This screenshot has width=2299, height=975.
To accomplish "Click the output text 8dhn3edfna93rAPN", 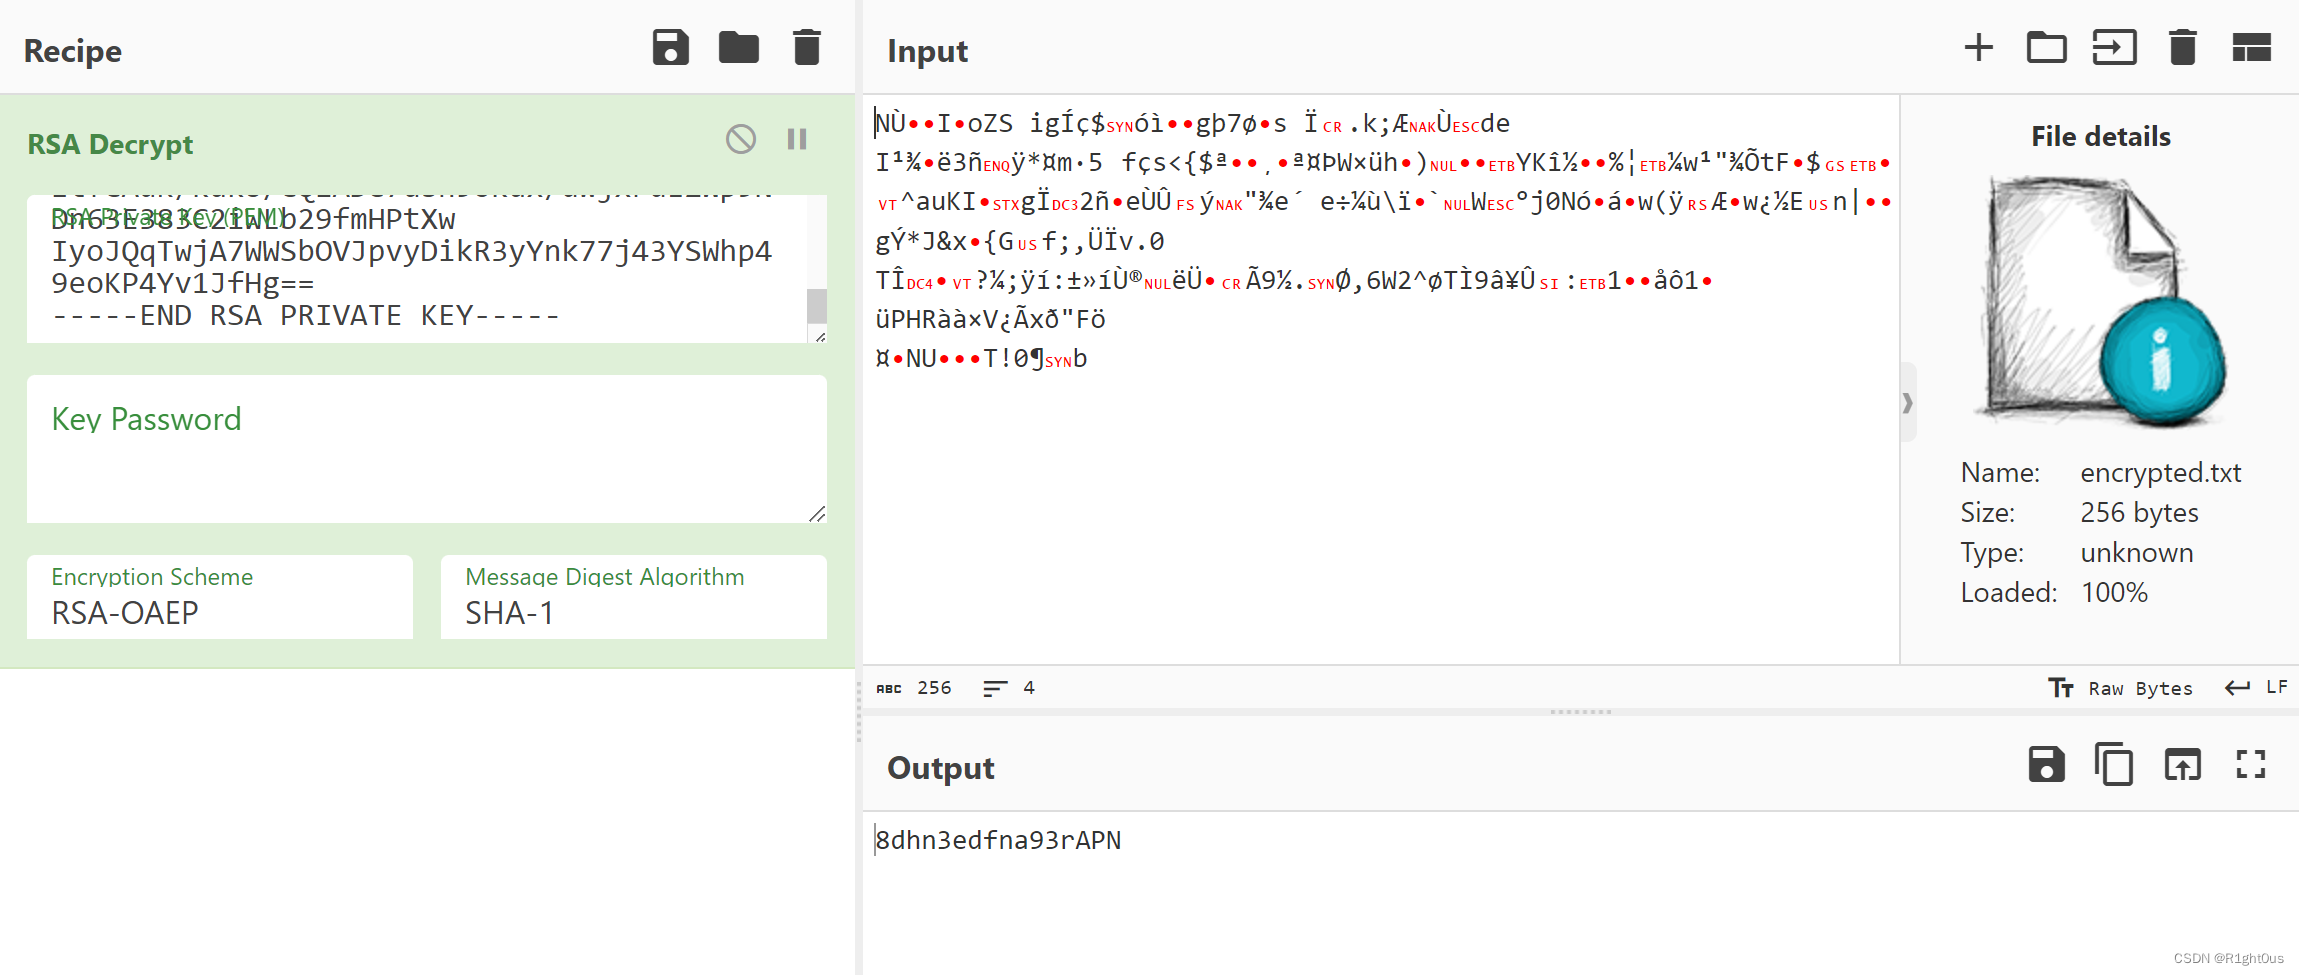I will 998,840.
